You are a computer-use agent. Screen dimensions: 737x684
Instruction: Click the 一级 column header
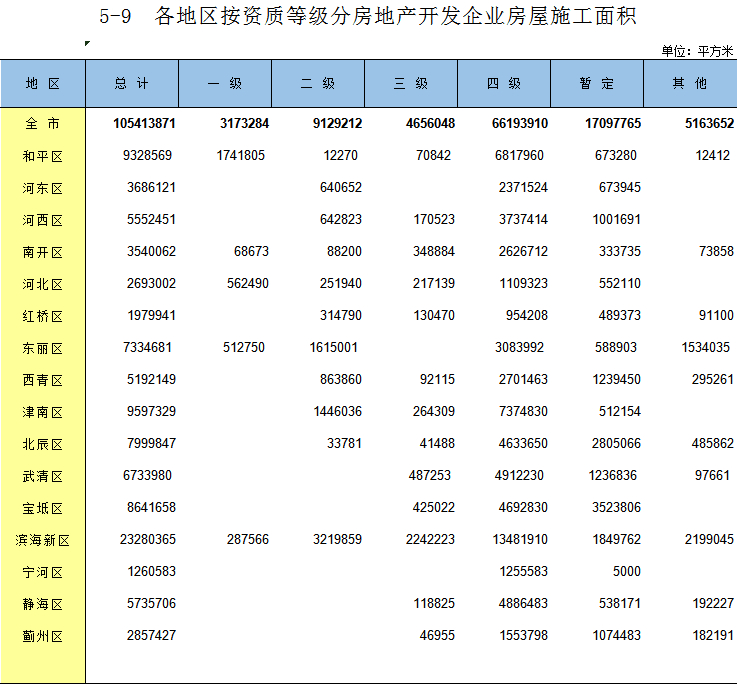click(225, 84)
